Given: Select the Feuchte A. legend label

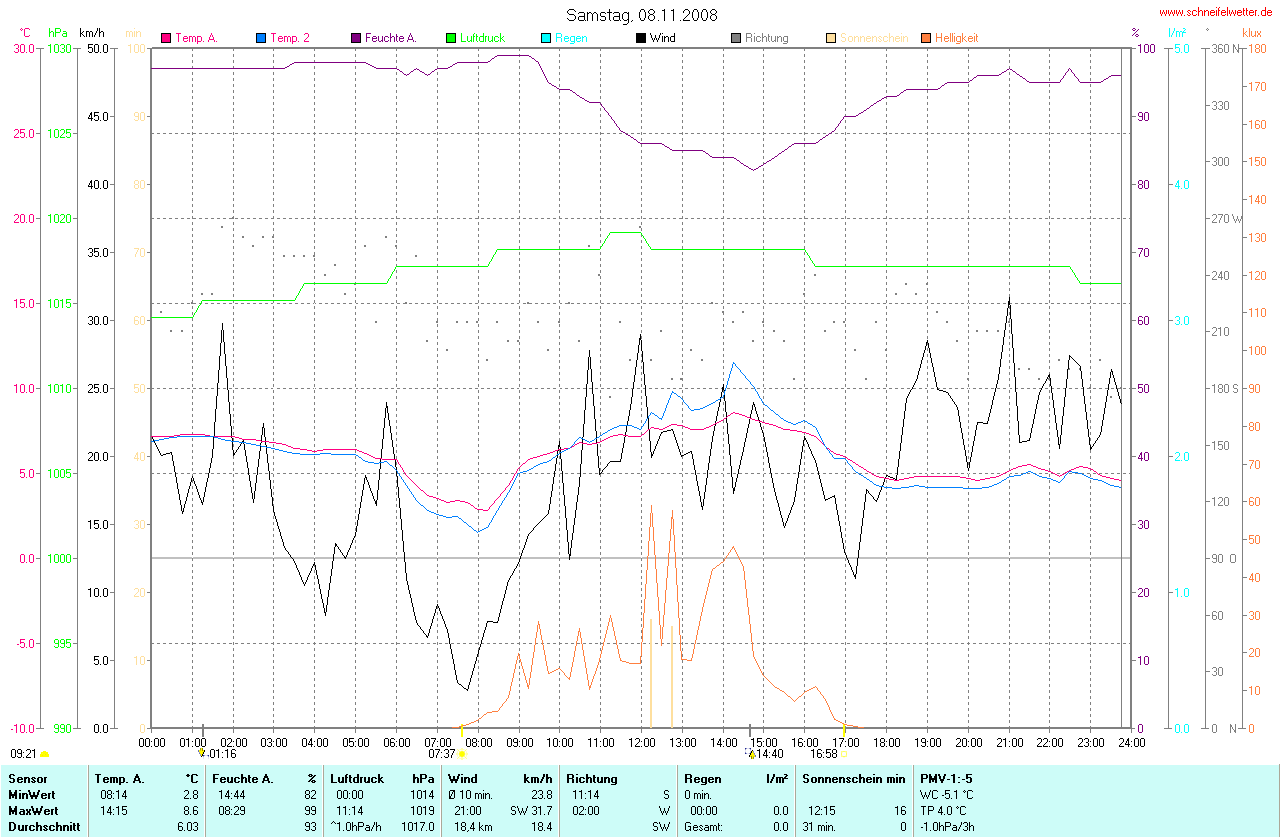Looking at the screenshot, I should (390, 38).
